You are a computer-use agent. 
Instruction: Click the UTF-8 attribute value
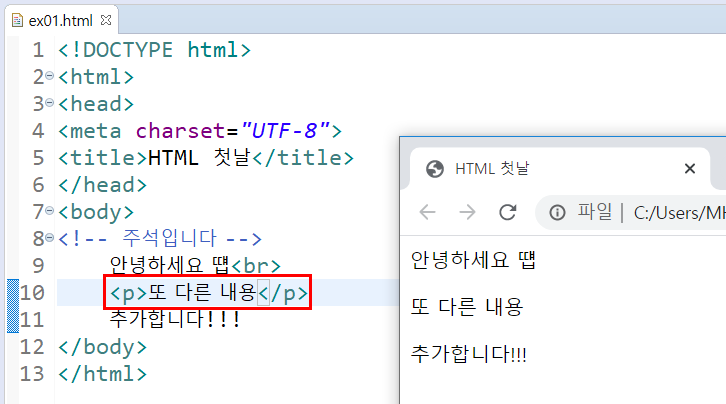[x=286, y=131]
